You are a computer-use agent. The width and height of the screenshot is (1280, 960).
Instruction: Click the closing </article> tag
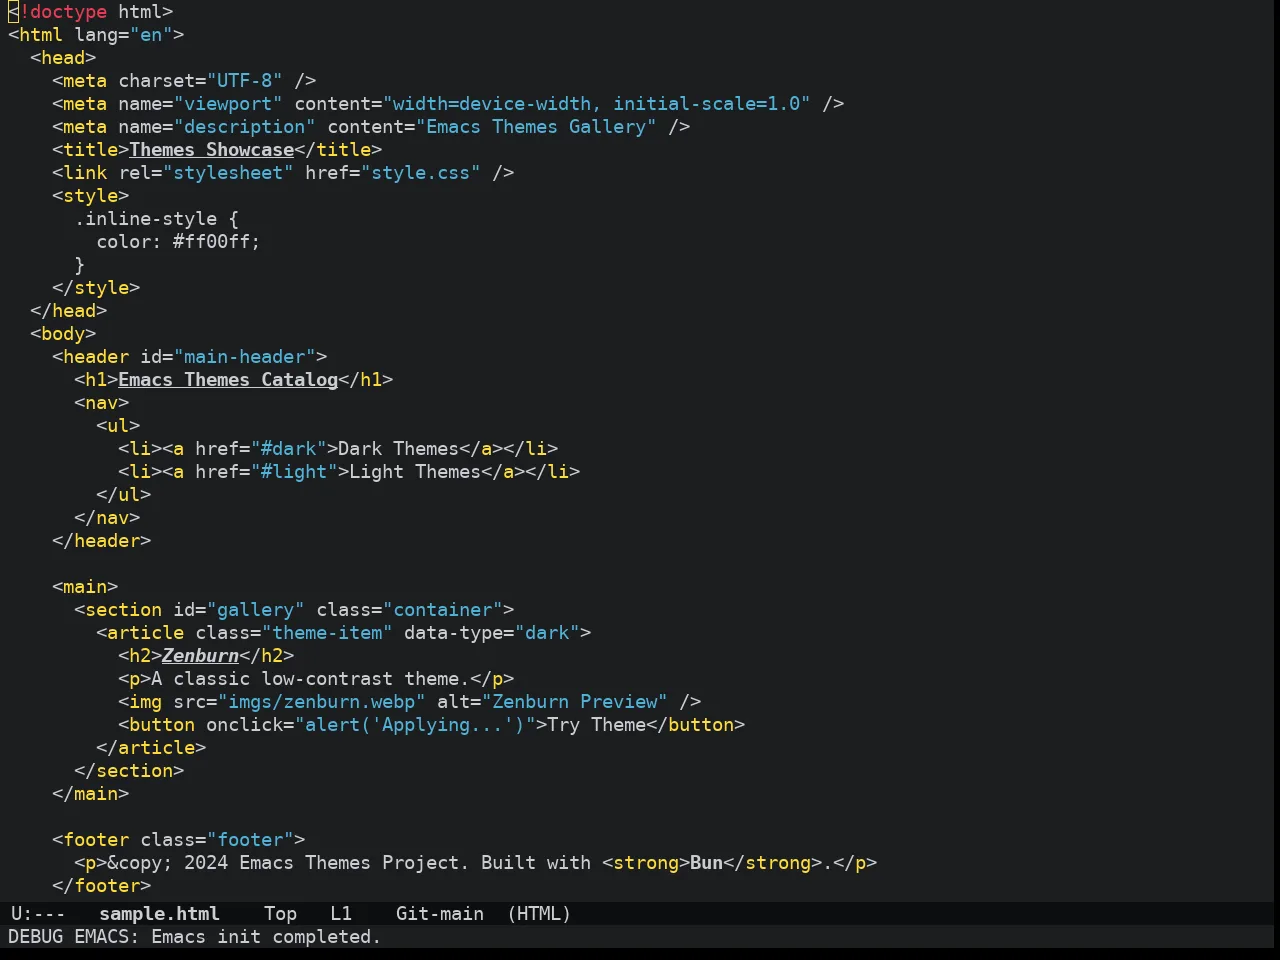point(151,748)
